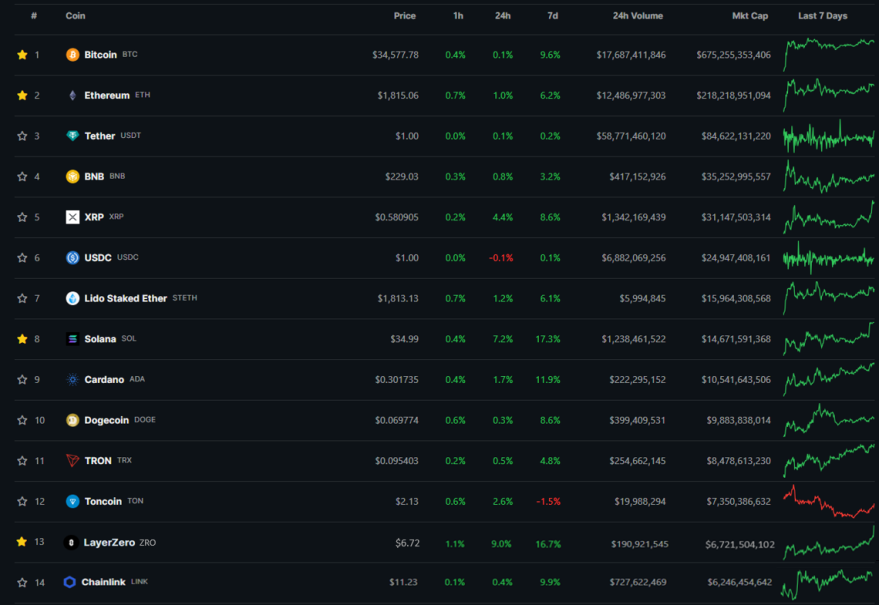Click the Ethereum diamond logo icon
The height and width of the screenshot is (605, 879).
point(72,95)
